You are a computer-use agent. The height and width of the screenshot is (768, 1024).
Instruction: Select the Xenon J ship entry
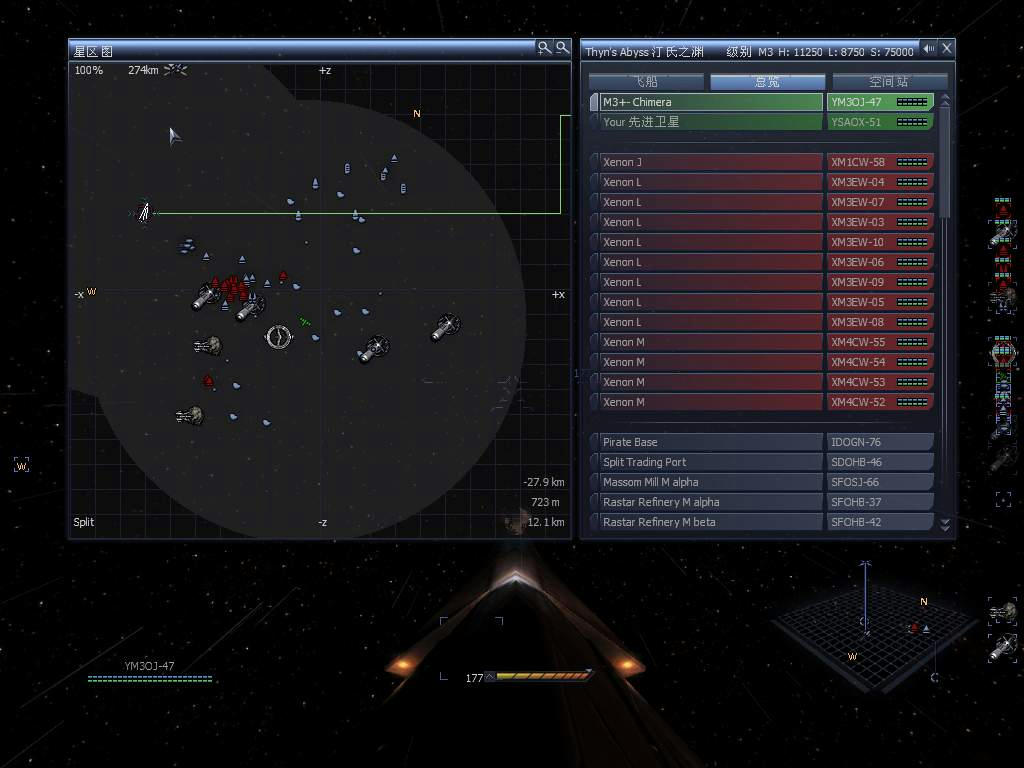(761, 162)
